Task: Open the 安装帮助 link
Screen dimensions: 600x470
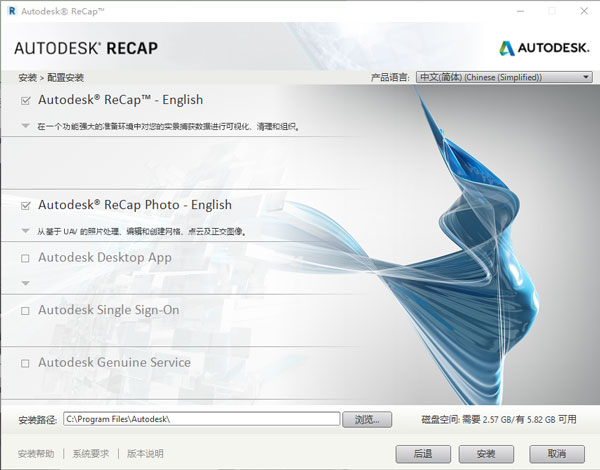Action: (x=36, y=453)
